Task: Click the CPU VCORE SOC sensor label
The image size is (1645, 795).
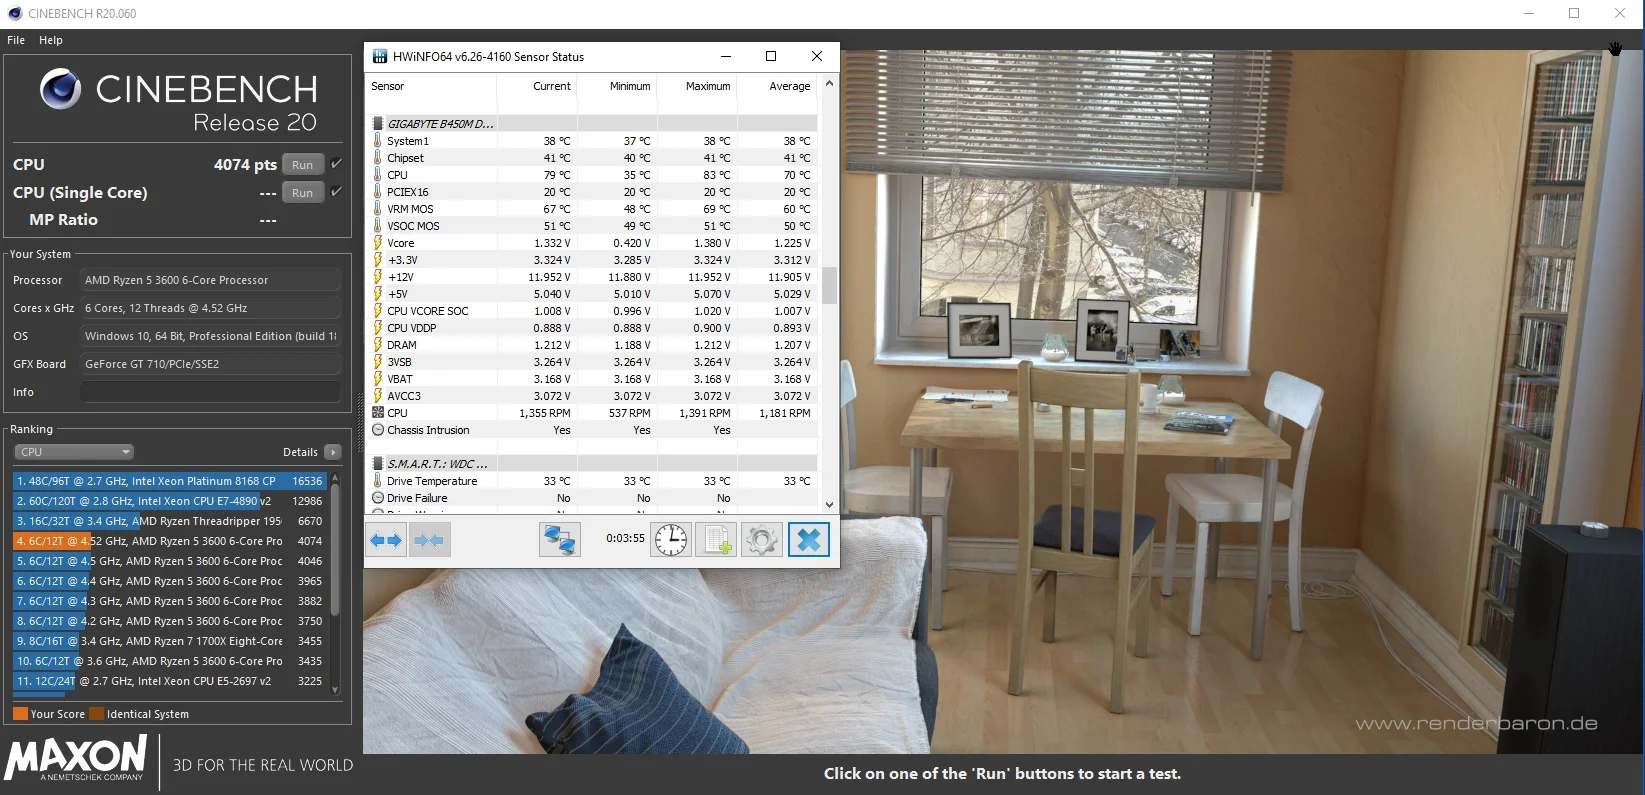Action: click(x=428, y=311)
